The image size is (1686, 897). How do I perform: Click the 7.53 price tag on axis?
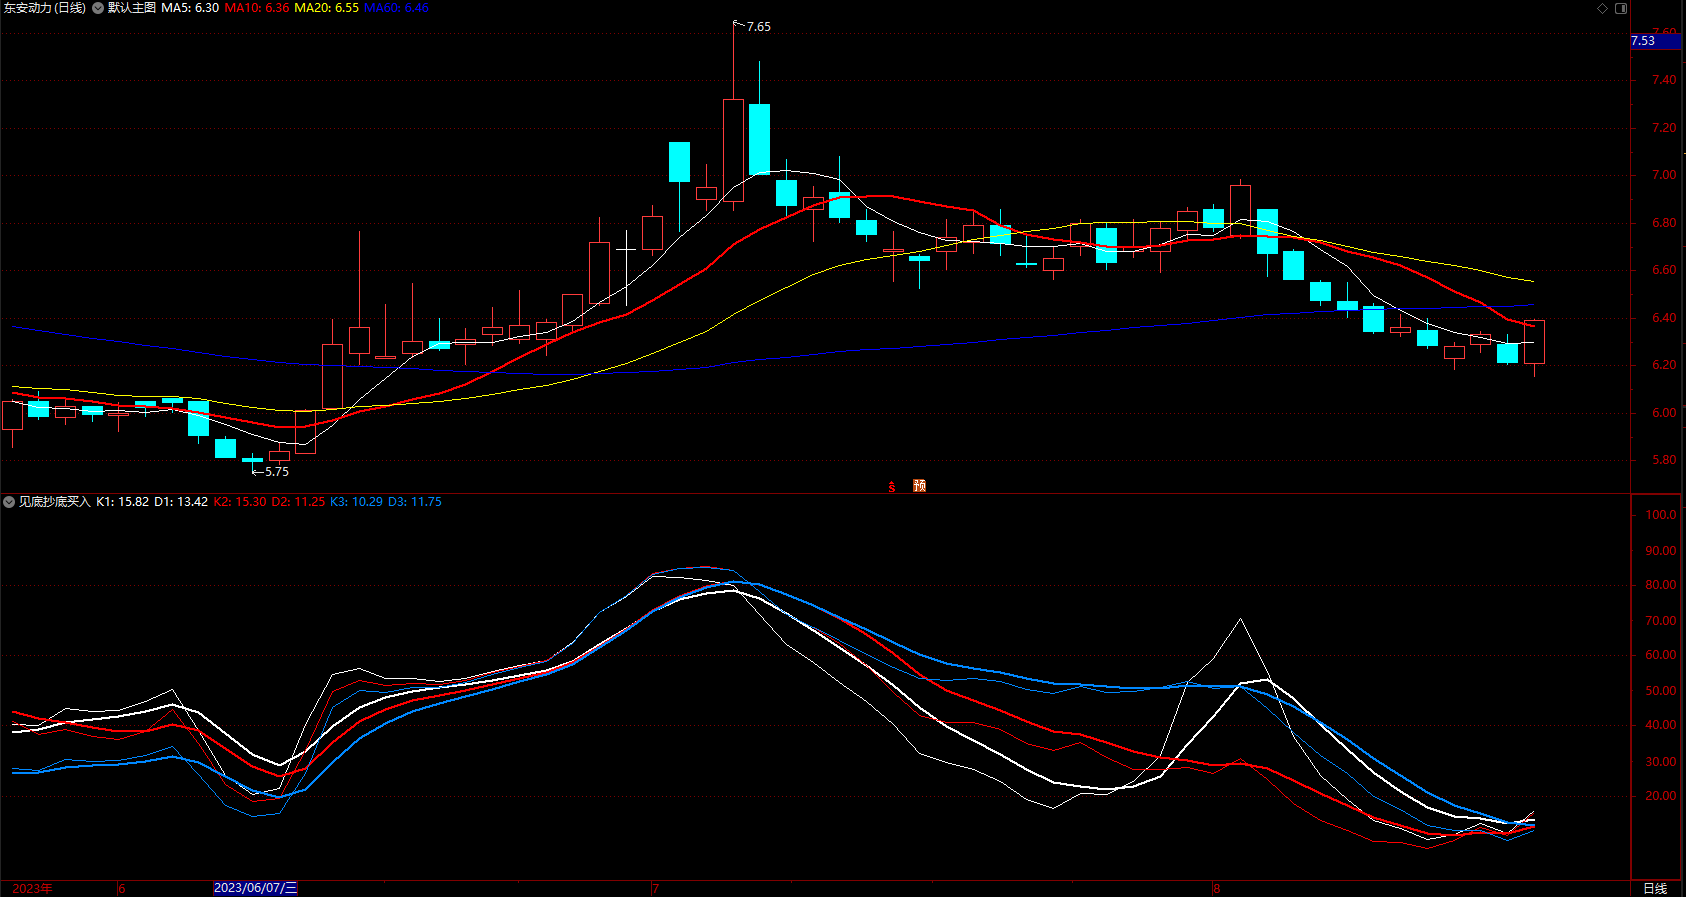(x=1656, y=41)
